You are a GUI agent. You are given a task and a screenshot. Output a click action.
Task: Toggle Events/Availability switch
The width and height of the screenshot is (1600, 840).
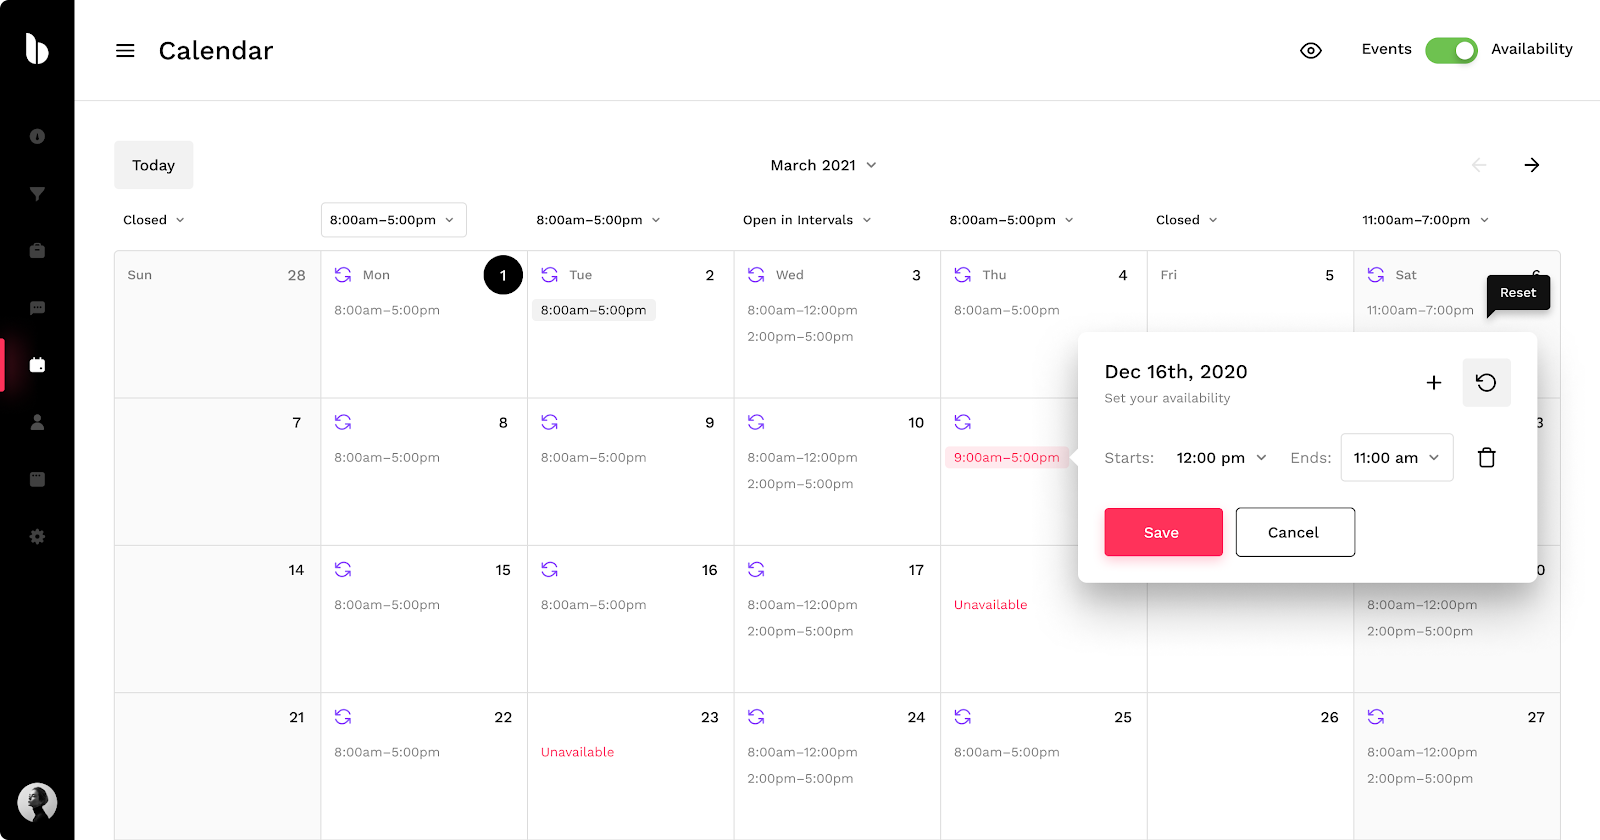pos(1450,50)
